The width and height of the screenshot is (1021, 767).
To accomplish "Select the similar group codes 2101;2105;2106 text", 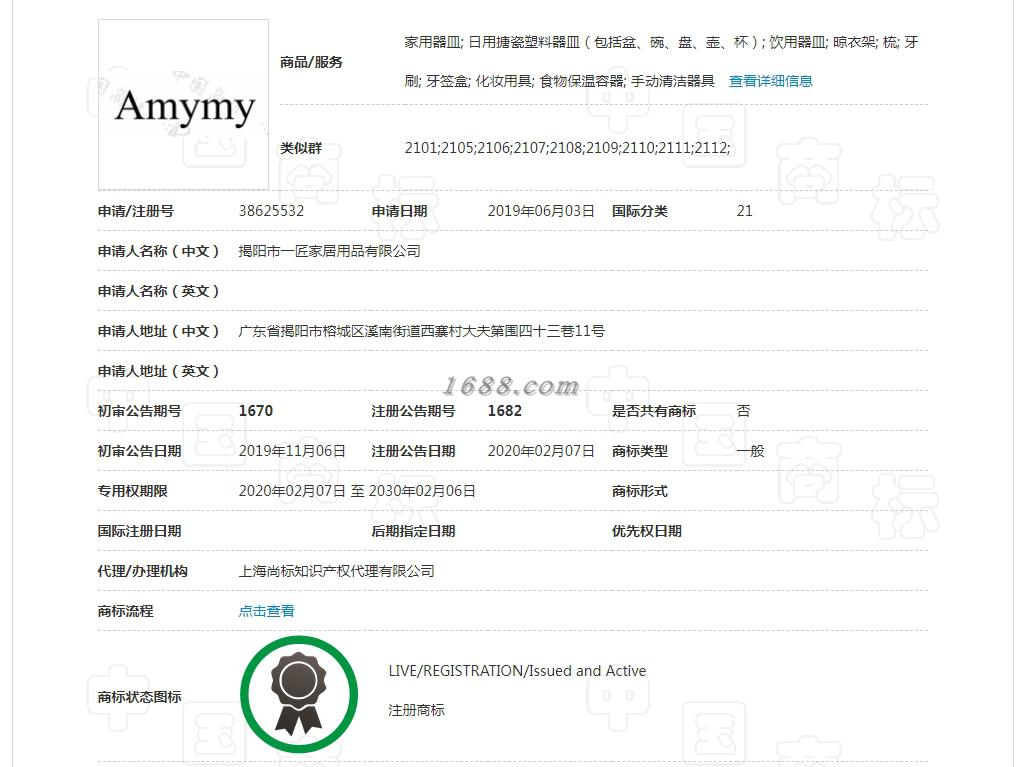I will [x=567, y=148].
